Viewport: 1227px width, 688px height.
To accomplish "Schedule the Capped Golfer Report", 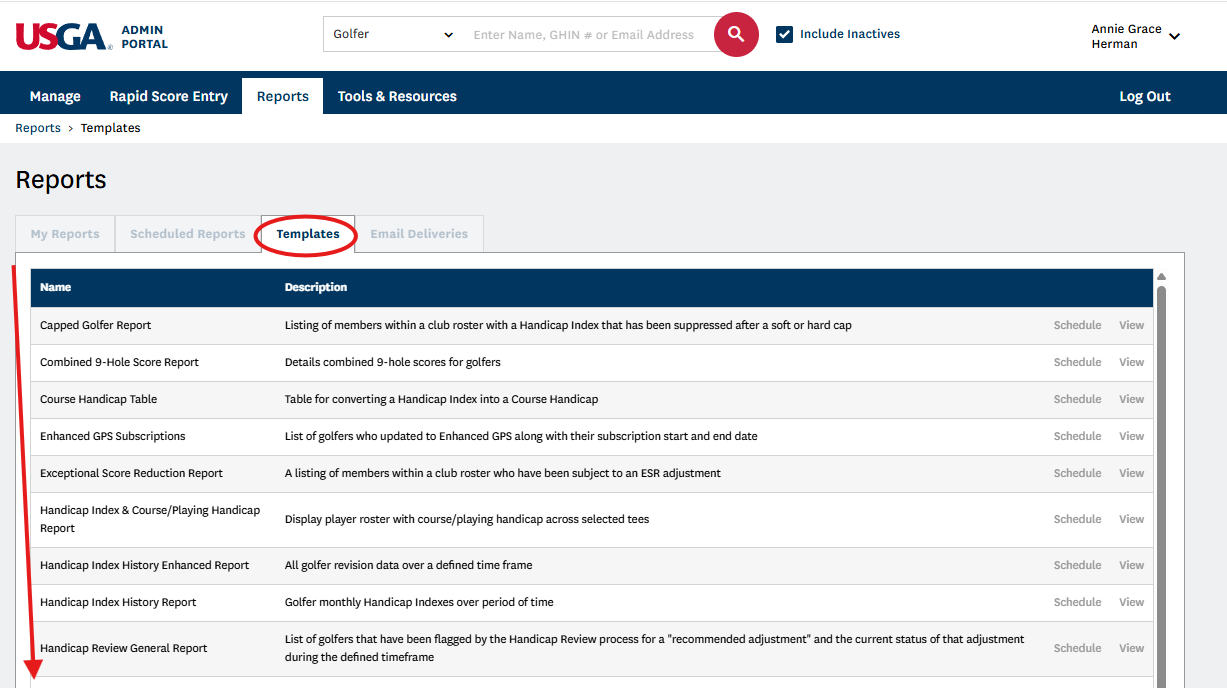I will pos(1077,325).
